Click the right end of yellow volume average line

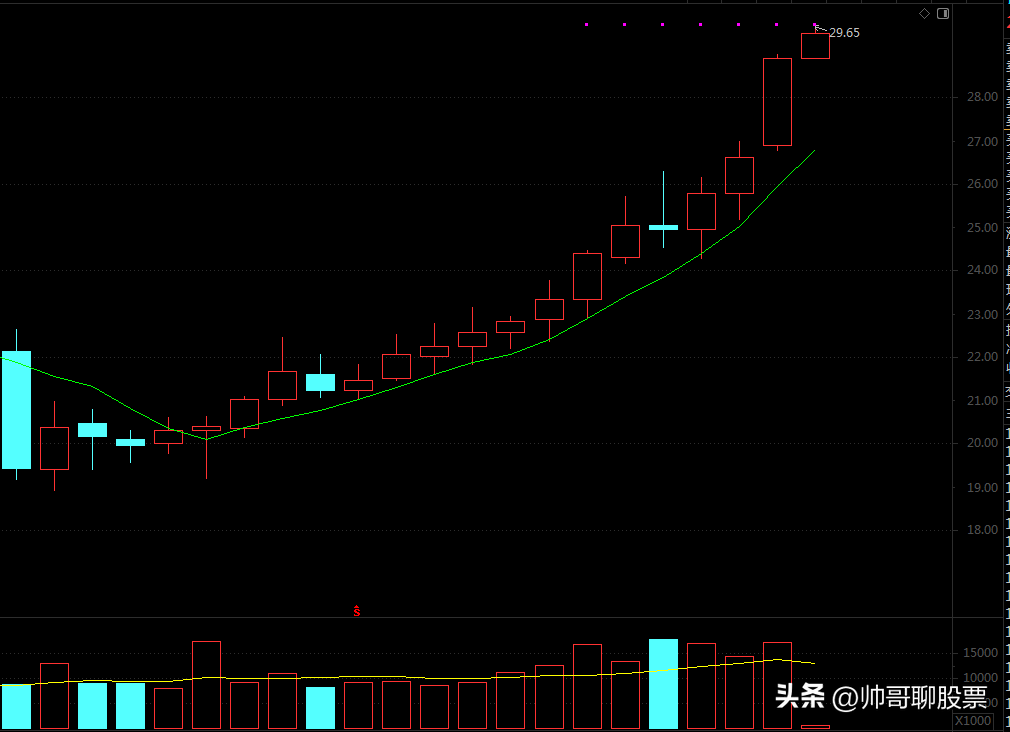813,663
